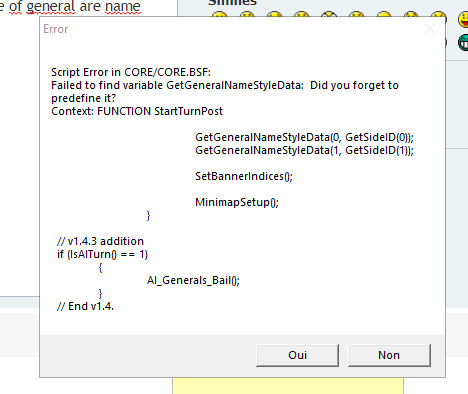Select the green grinning smiley at right edge
Viewport: 468px width, 394px height.
pyautogui.click(x=463, y=43)
